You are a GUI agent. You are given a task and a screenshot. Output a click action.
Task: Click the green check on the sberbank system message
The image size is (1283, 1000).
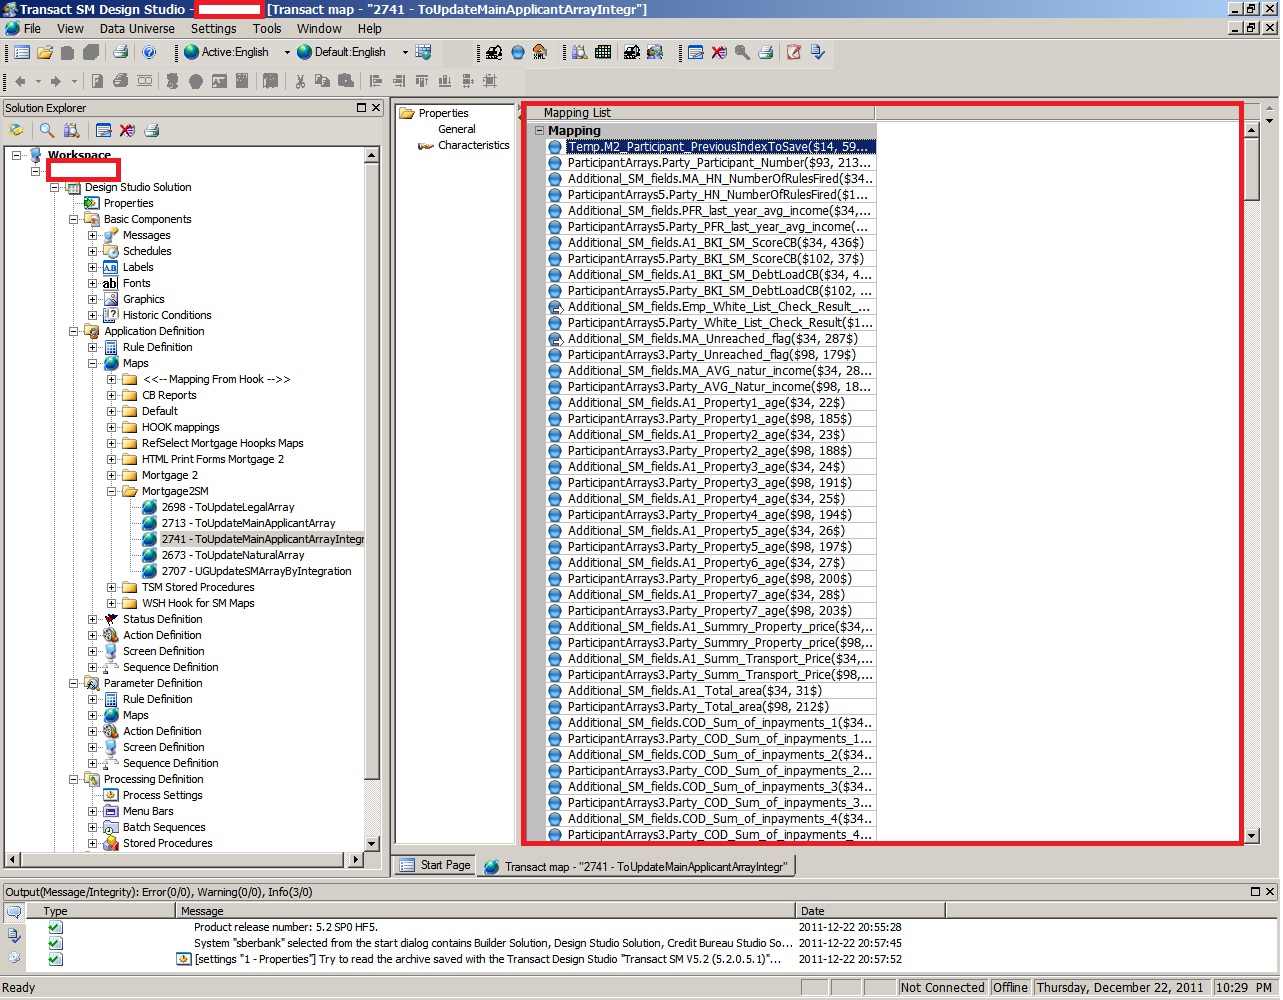pos(55,943)
